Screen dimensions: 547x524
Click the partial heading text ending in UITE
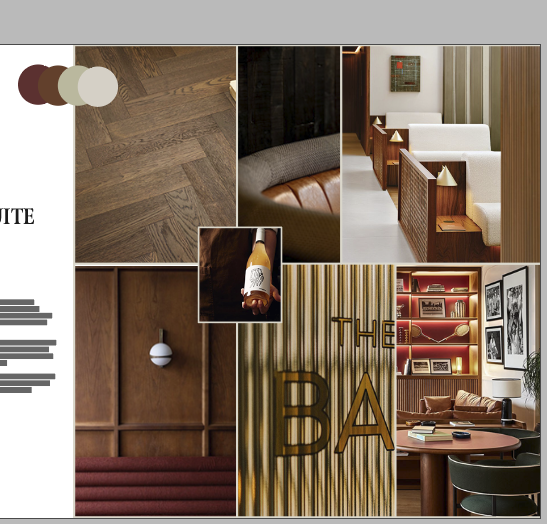point(17,216)
